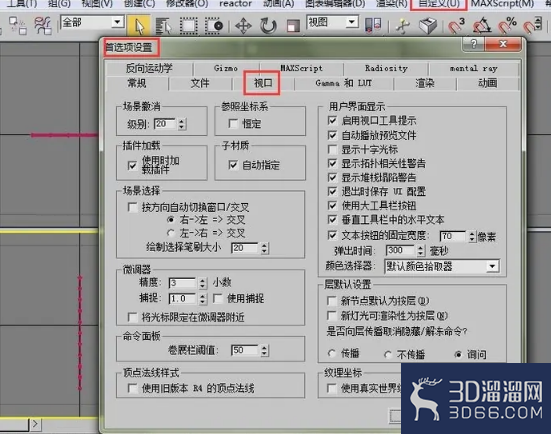Toggle the Percent Snap icon
Viewport: 551px width, 434px height.
[507, 26]
